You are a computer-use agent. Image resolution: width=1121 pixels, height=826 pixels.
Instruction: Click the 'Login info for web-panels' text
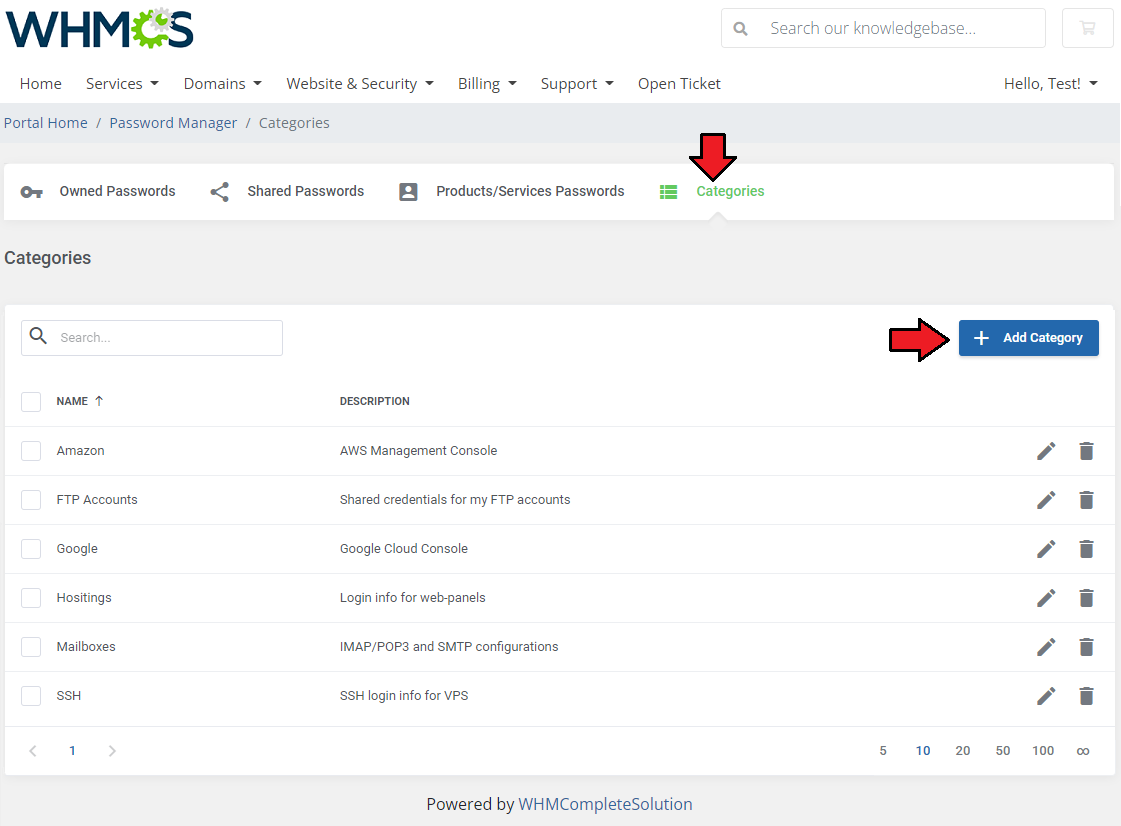413,597
